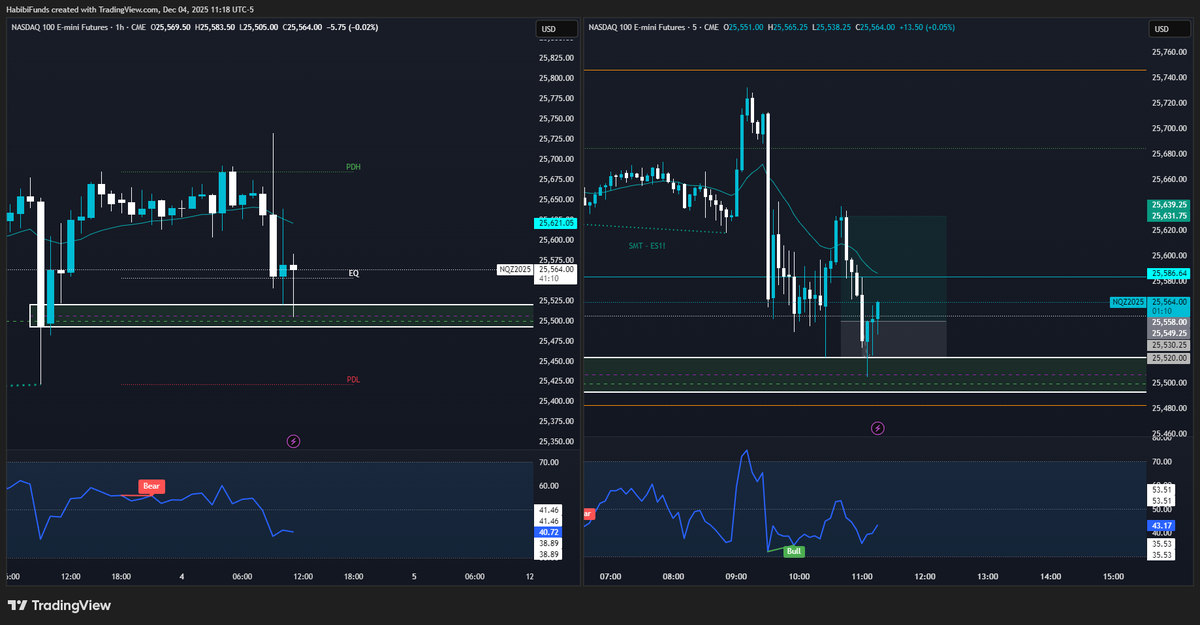
Task: Click the 25,558.00 price label
Action: tap(1169, 323)
